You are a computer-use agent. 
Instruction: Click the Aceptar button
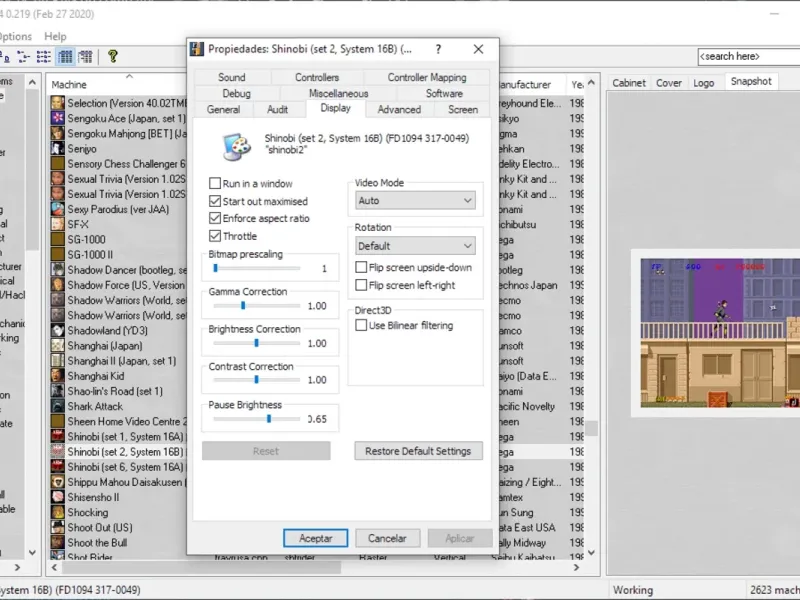point(315,538)
